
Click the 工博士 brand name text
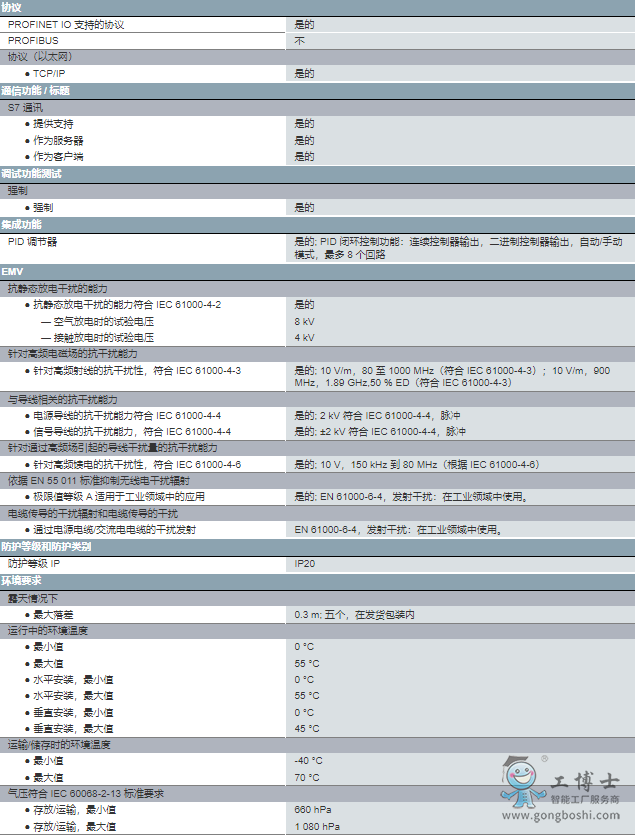pyautogui.click(x=586, y=784)
